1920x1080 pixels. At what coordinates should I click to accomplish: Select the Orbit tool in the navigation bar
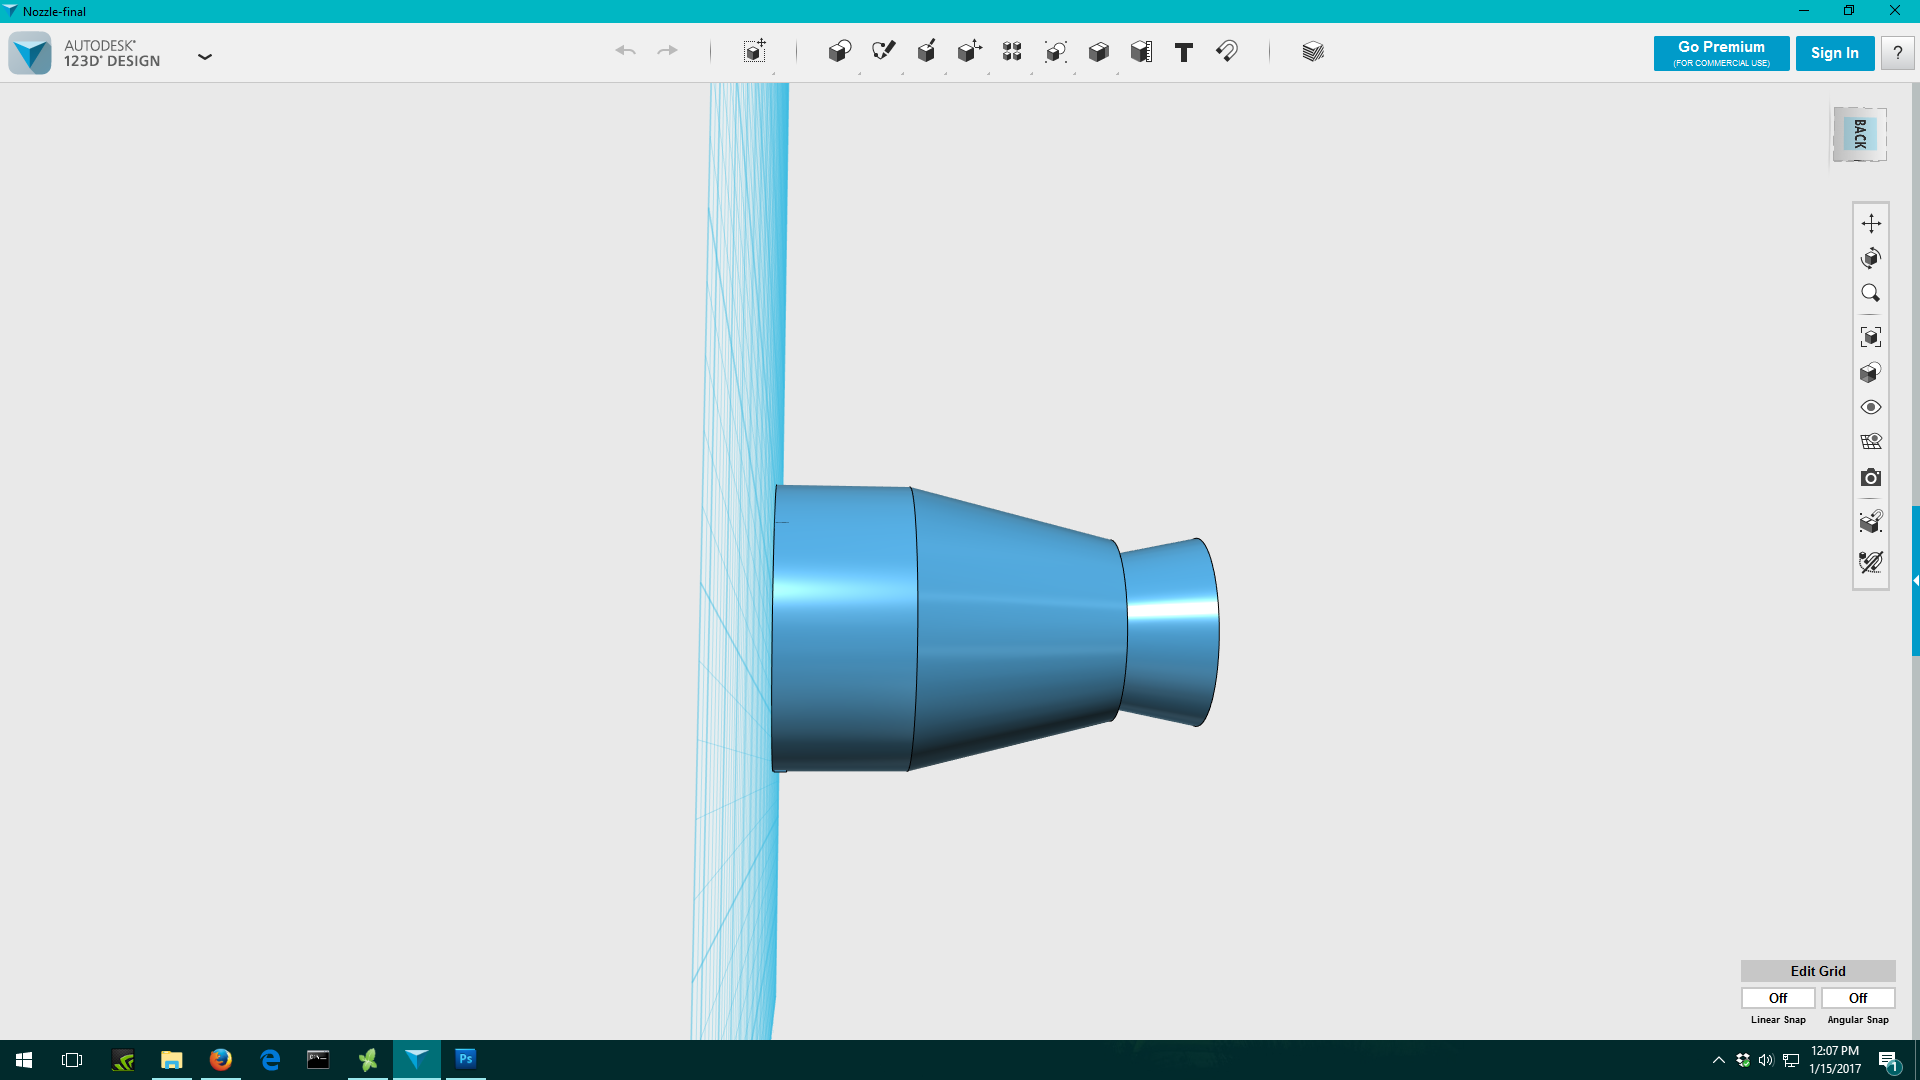point(1872,258)
